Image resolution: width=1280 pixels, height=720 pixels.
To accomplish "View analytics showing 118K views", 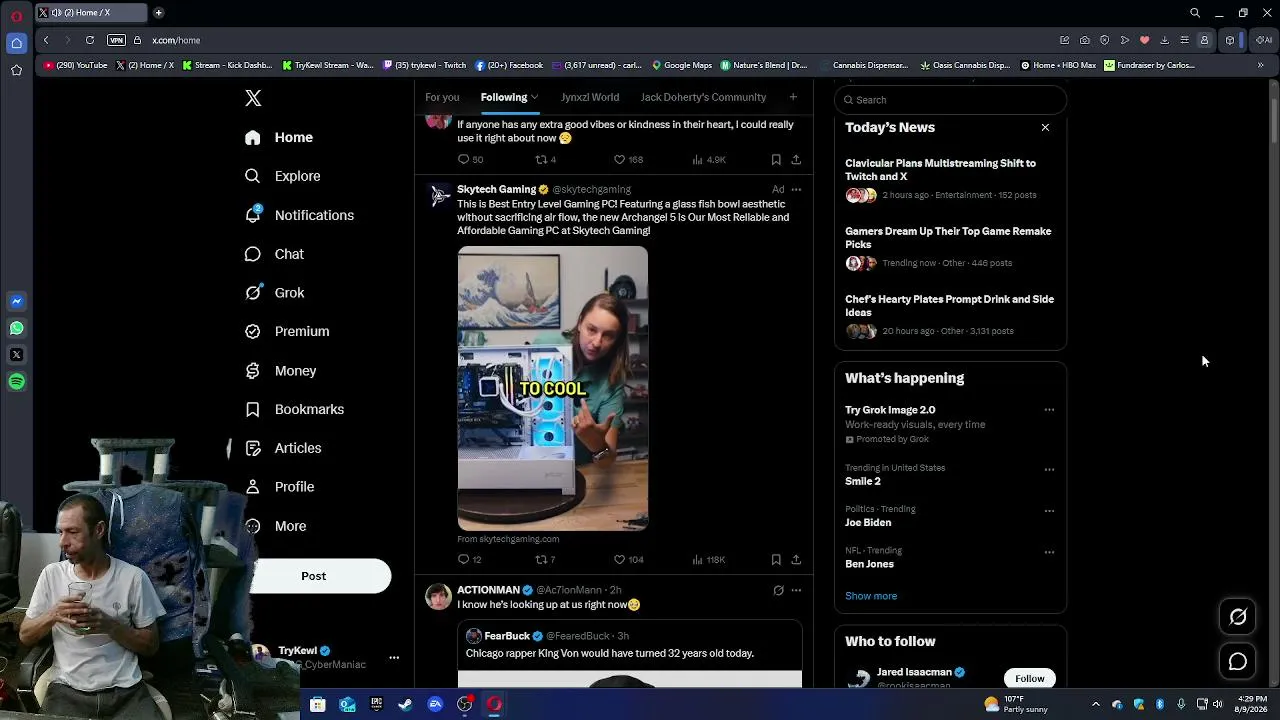I will (708, 560).
